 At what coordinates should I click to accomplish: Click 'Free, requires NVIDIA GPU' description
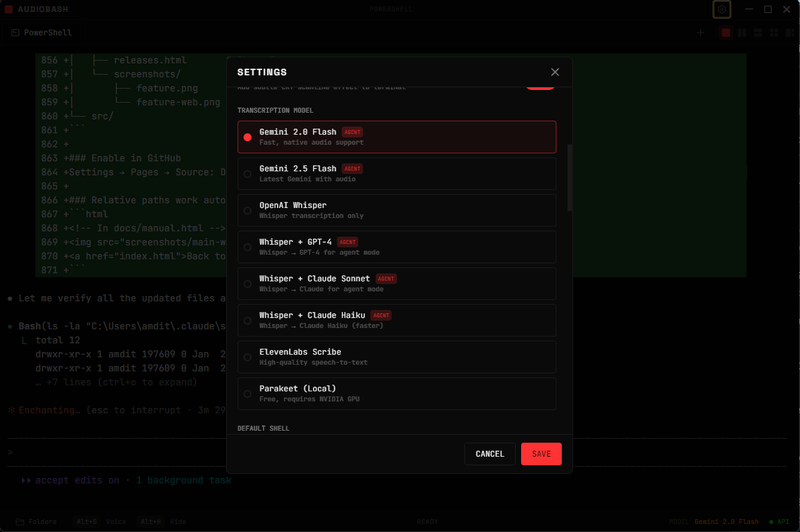click(x=309, y=399)
